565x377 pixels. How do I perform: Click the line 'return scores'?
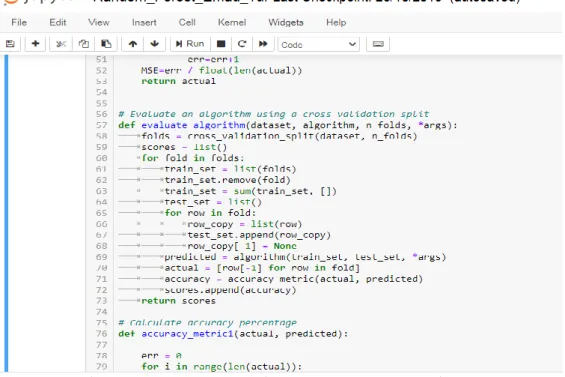click(x=178, y=301)
